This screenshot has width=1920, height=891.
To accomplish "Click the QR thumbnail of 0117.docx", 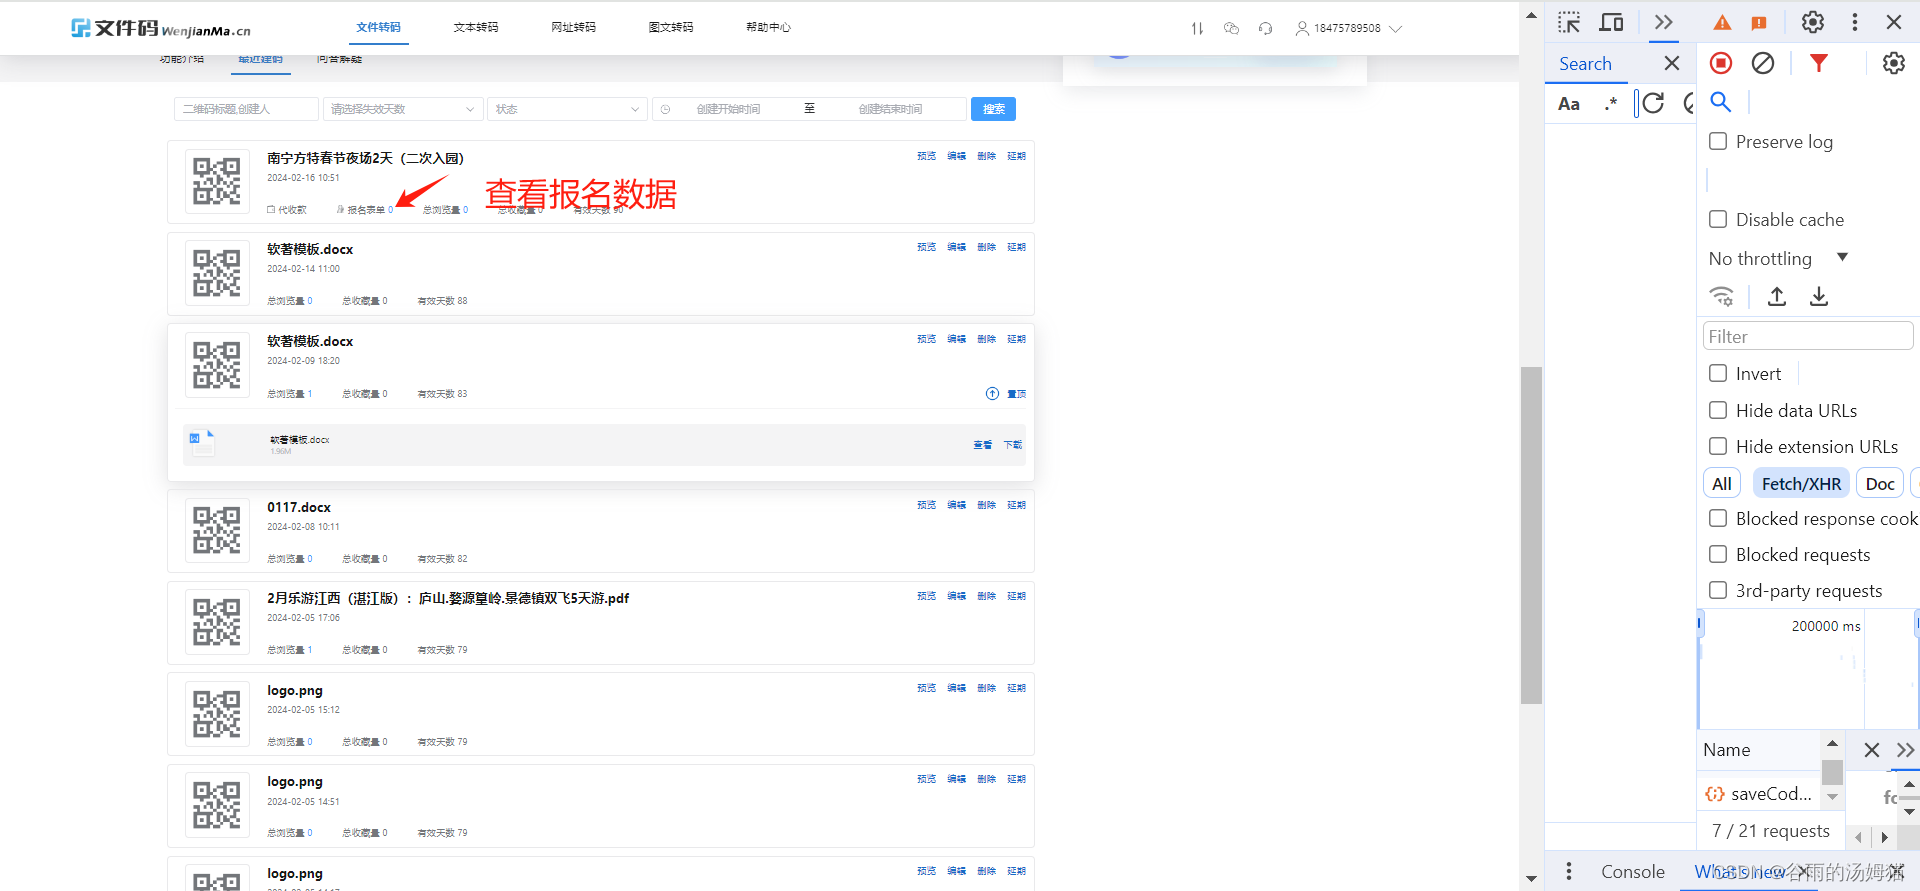I will point(217,530).
